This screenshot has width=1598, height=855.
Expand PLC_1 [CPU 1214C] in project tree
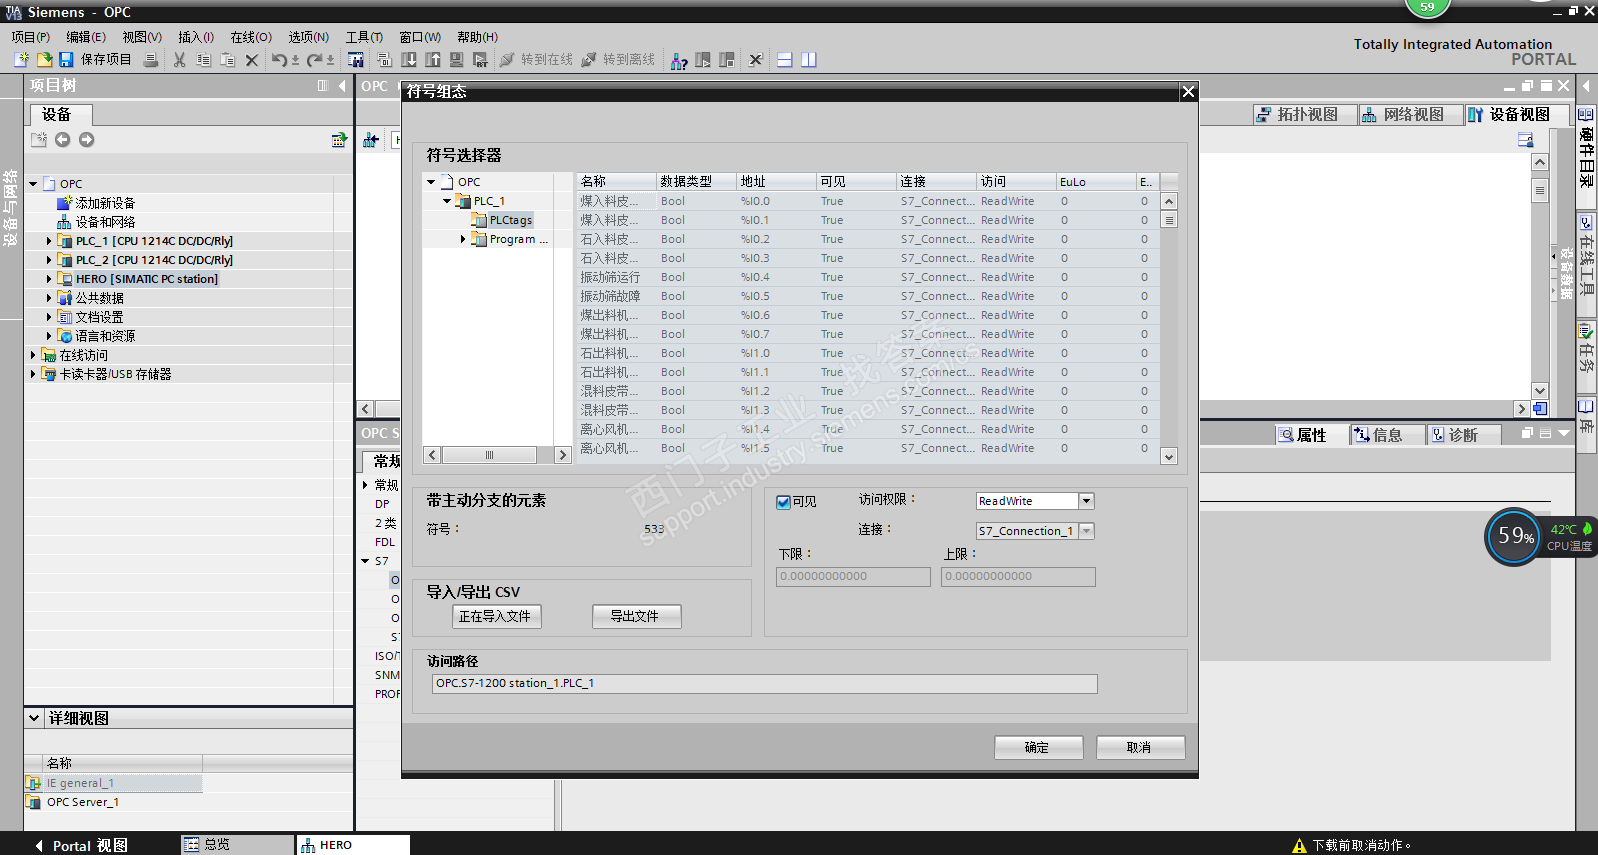[49, 241]
